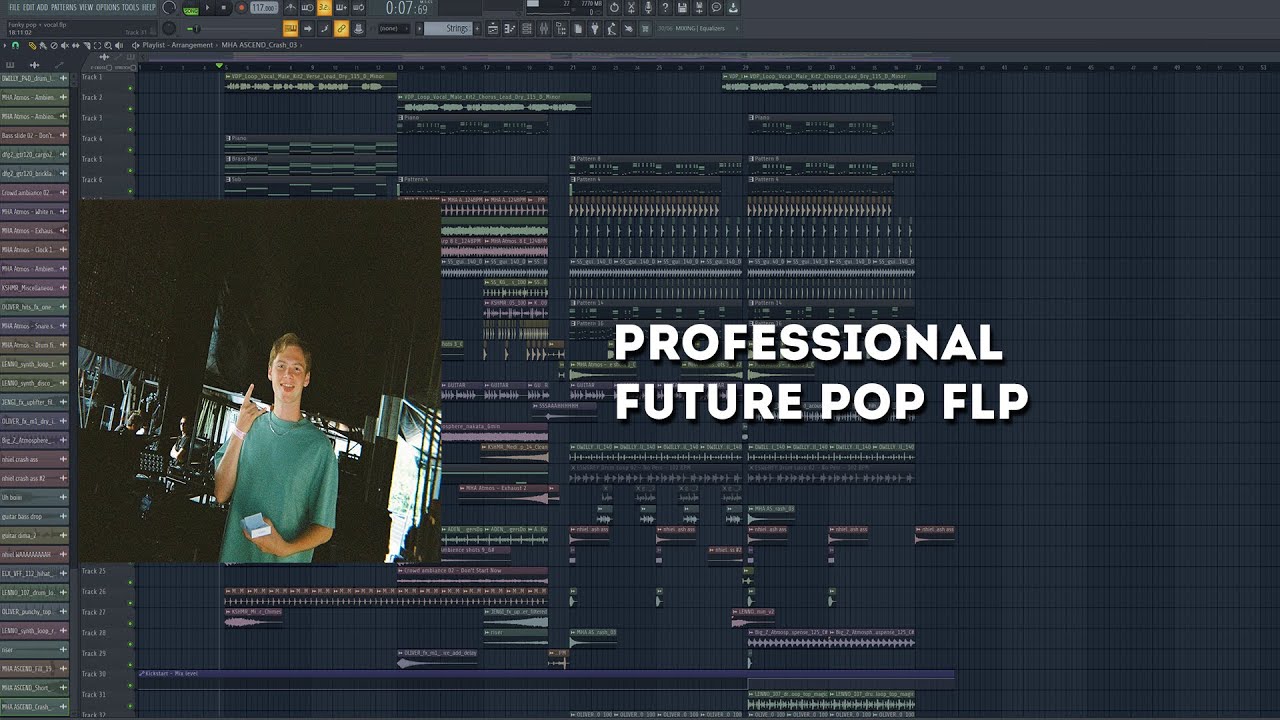Click the download tray icon
Image resolution: width=1280 pixels, height=720 pixels.
click(733, 7)
